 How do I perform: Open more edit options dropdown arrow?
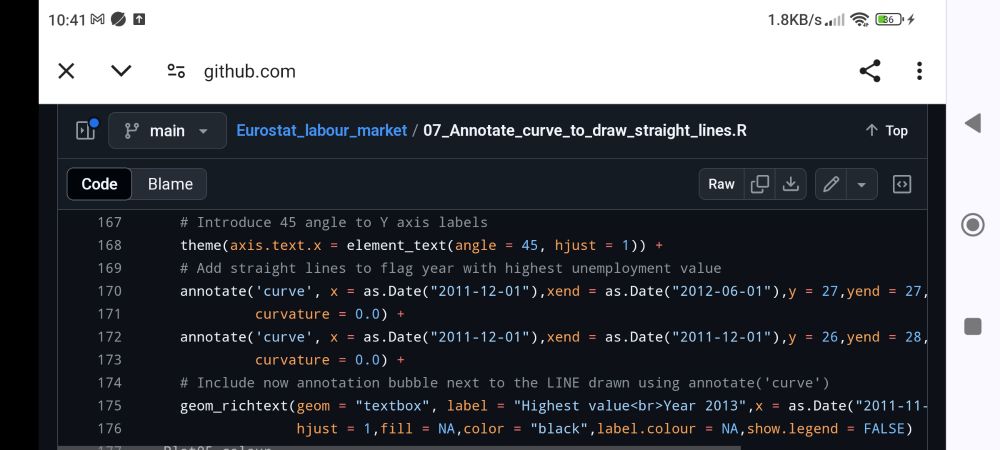pos(862,184)
